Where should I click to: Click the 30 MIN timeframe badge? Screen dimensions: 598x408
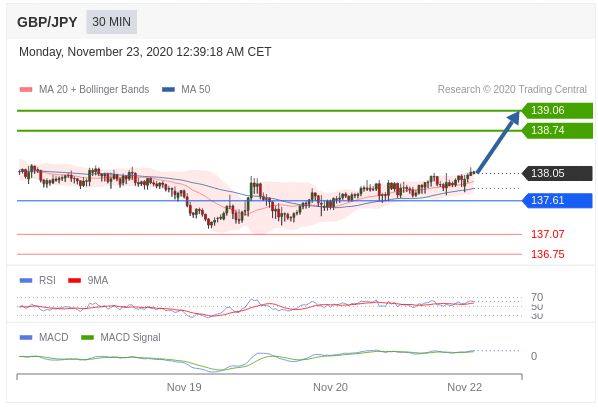(111, 22)
